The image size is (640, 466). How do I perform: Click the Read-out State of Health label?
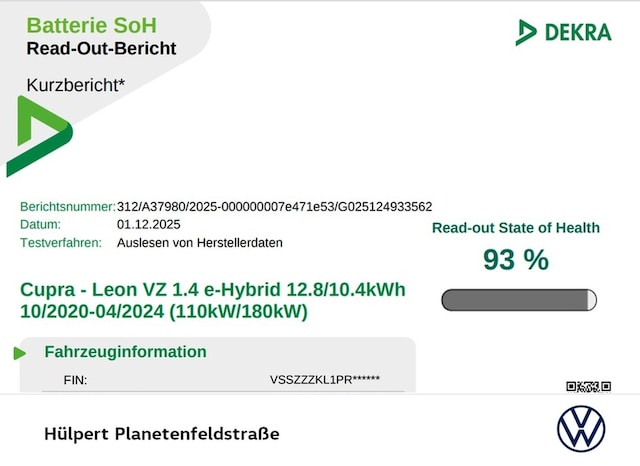[x=516, y=228]
